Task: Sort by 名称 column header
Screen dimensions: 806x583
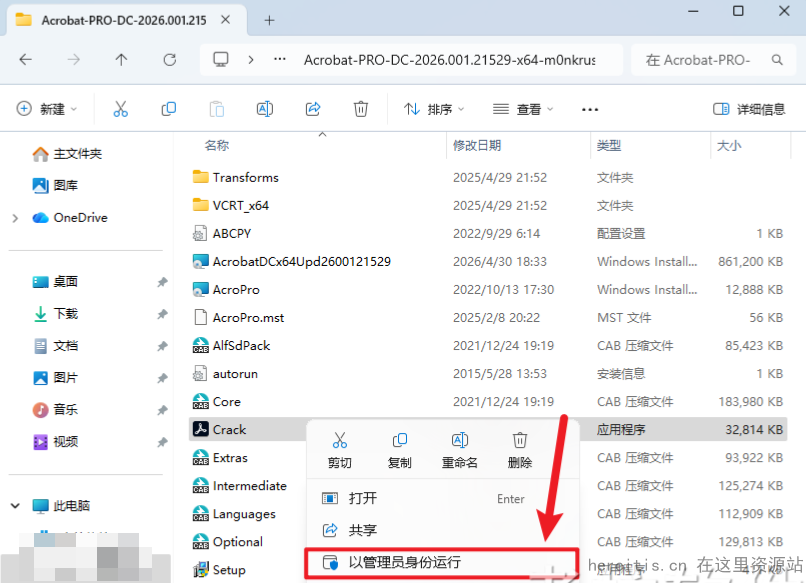Action: 216,145
